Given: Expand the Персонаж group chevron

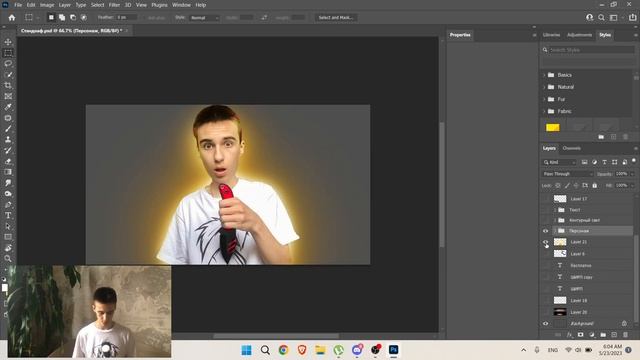Looking at the screenshot, I should coord(556,231).
